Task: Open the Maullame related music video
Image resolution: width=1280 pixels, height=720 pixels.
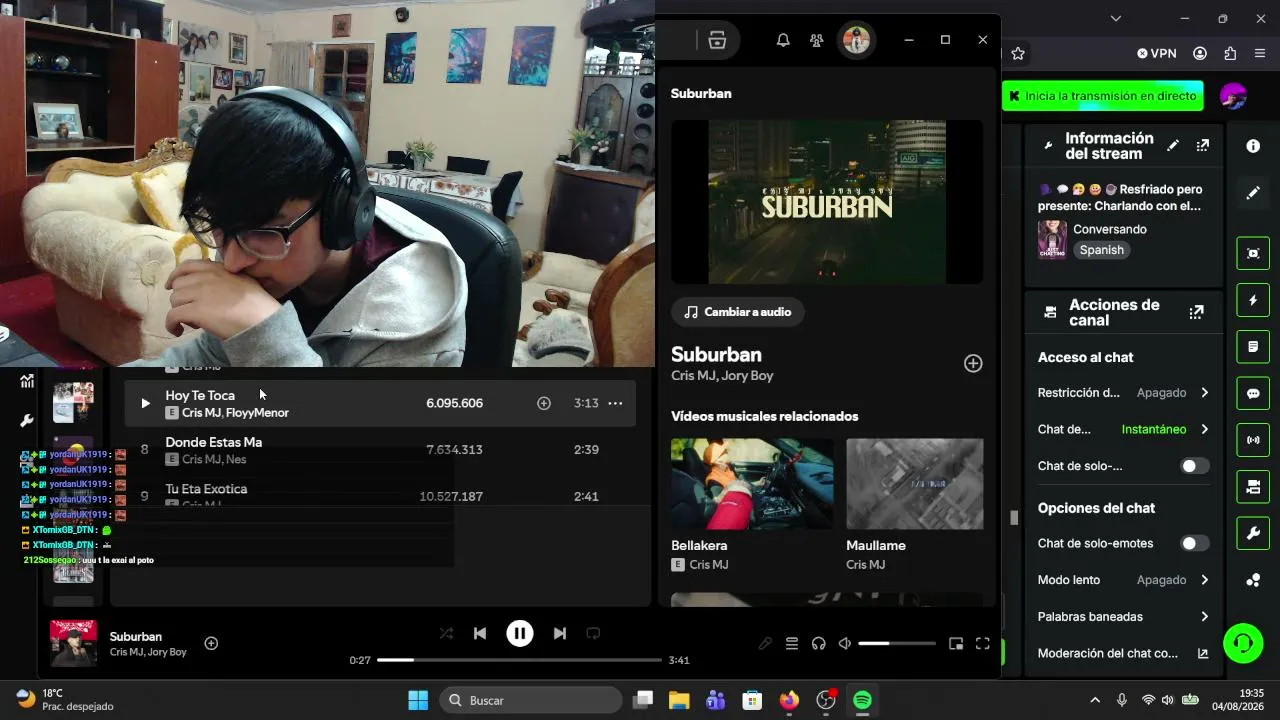Action: [914, 484]
